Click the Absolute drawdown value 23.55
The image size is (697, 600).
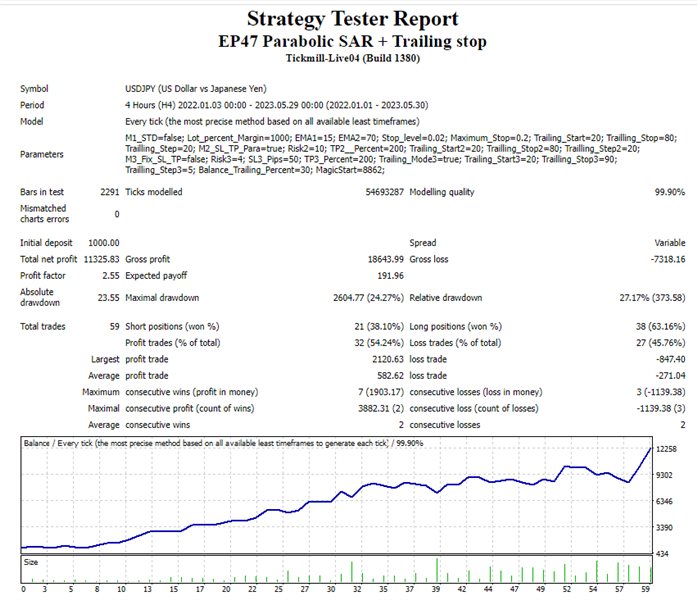pos(108,298)
